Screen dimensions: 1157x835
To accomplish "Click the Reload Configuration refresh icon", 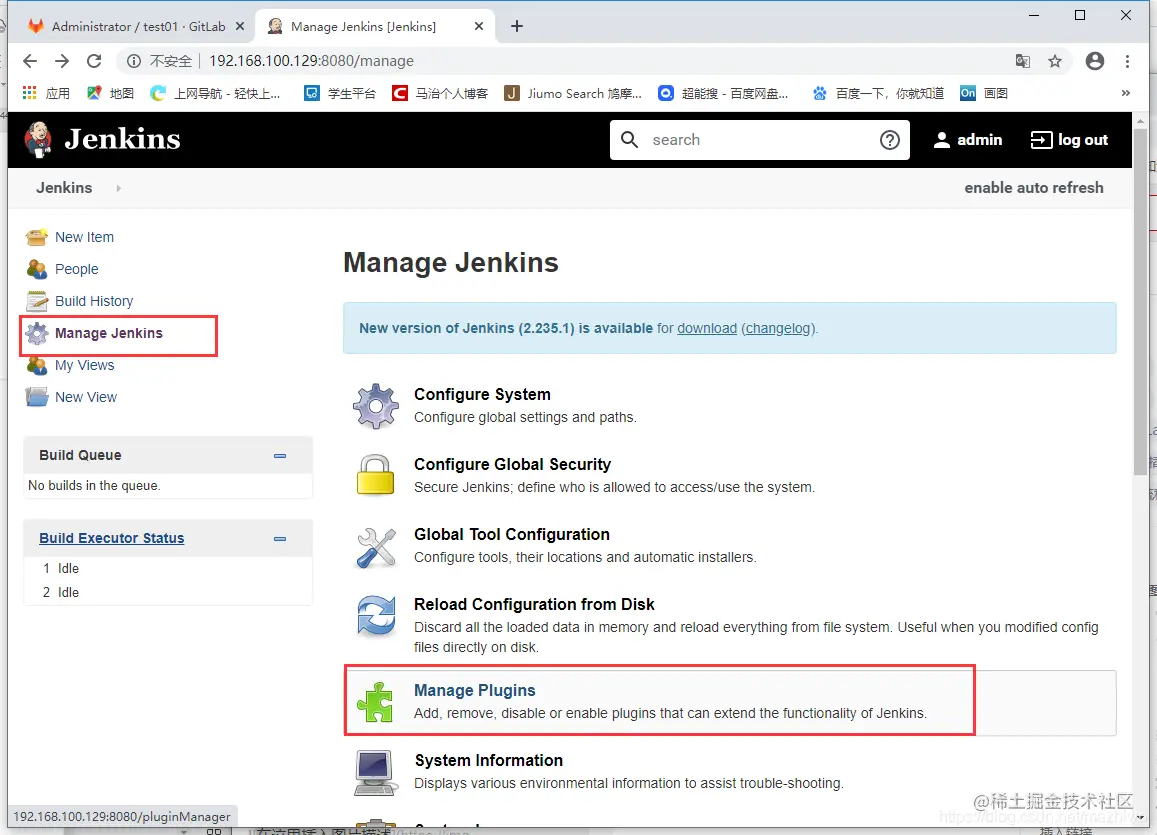I will click(376, 615).
